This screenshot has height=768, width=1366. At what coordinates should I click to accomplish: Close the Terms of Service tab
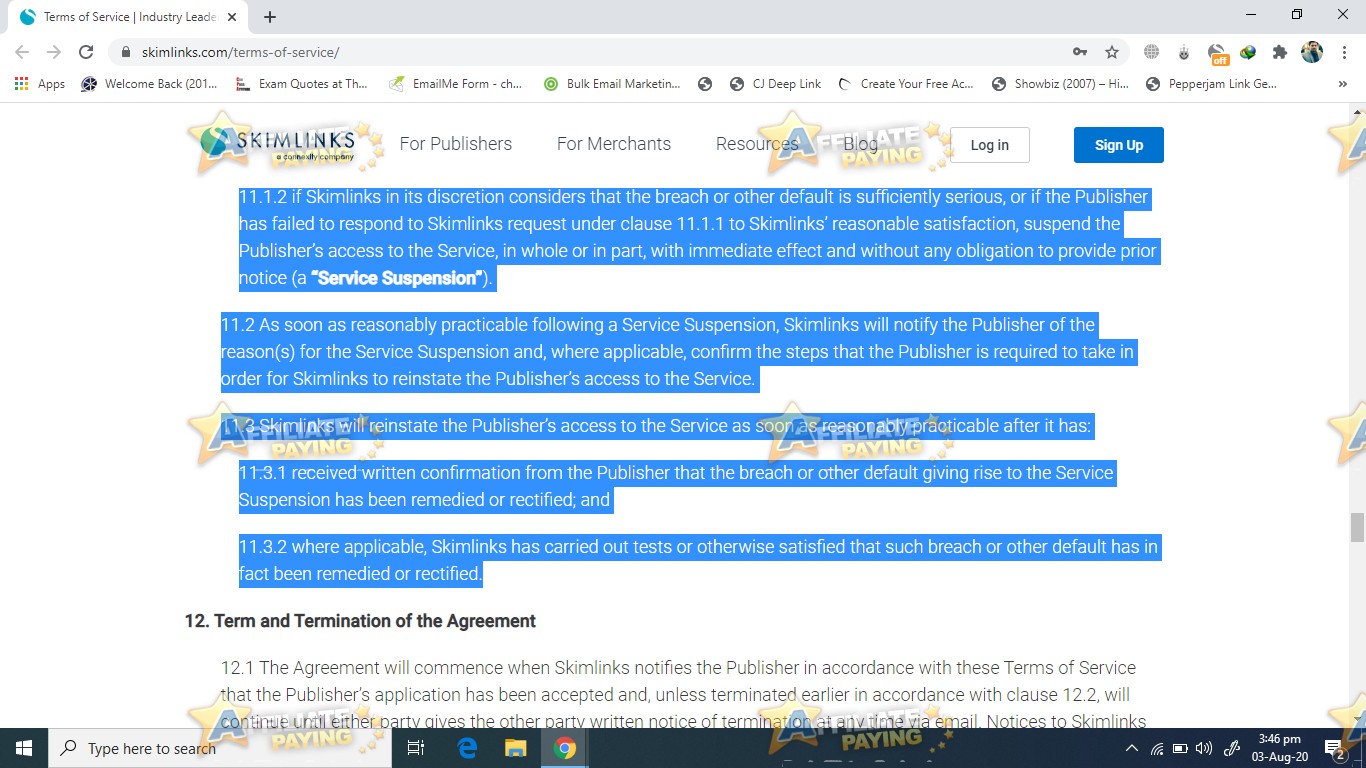click(x=232, y=17)
